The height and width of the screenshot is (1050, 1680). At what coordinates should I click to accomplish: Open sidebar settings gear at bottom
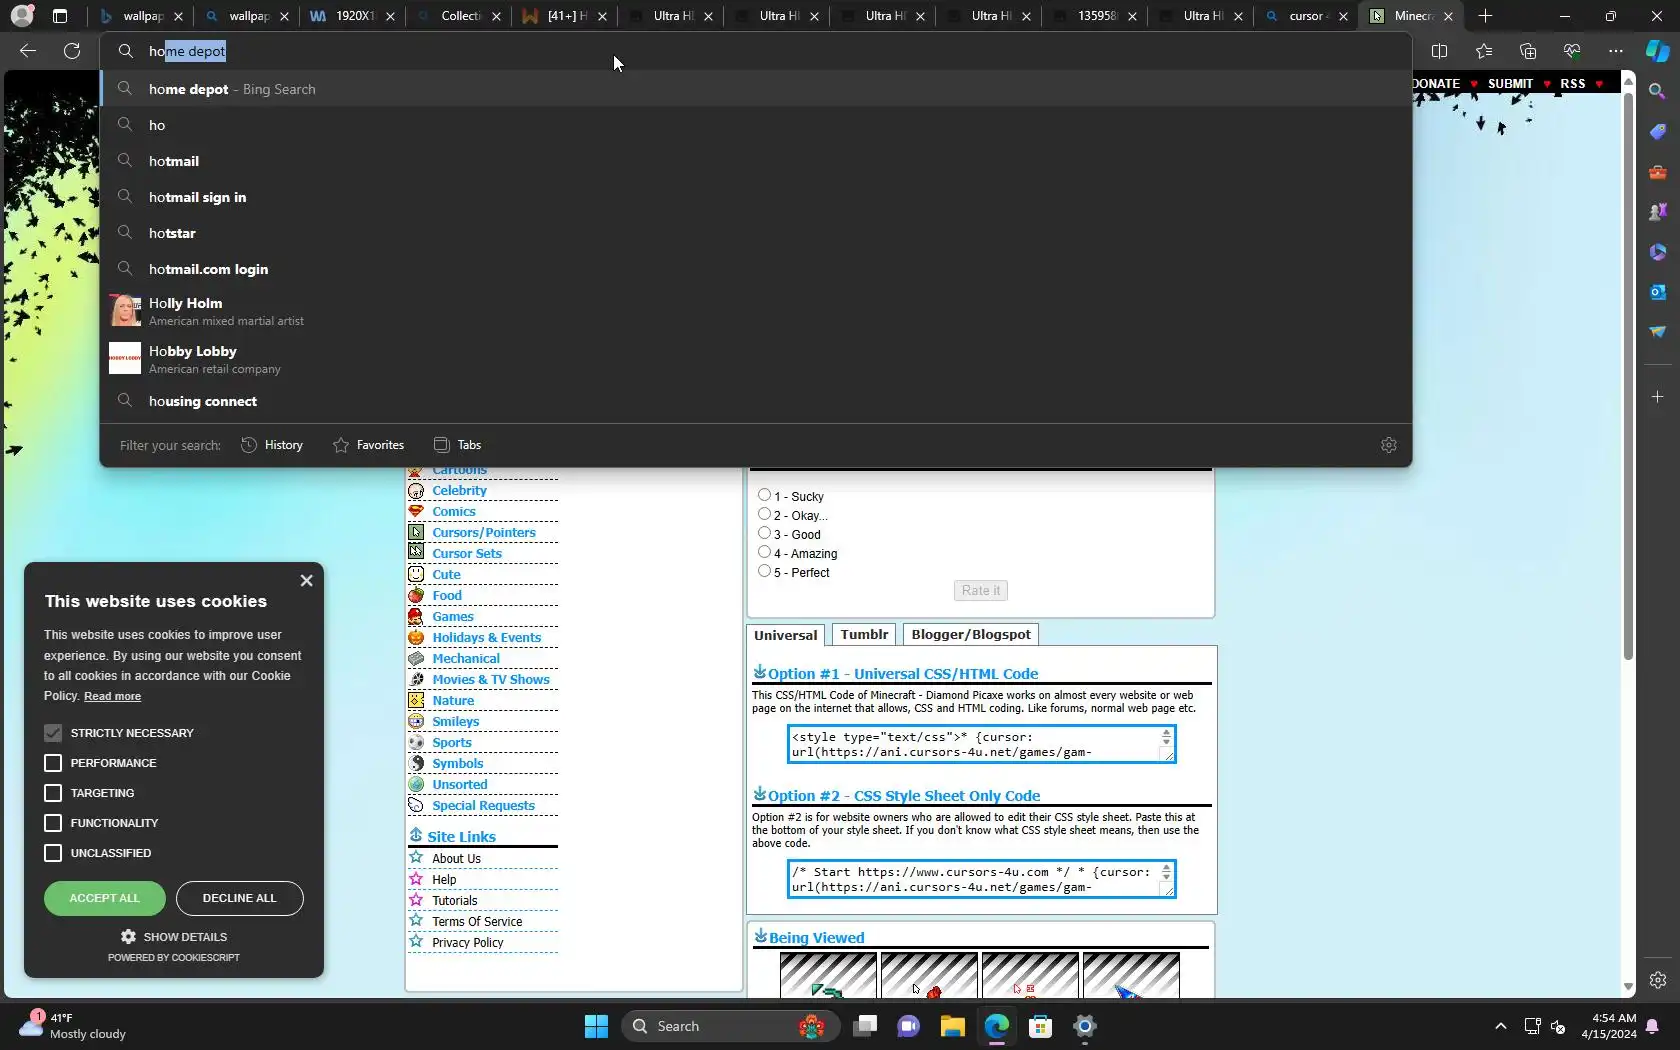[1657, 980]
